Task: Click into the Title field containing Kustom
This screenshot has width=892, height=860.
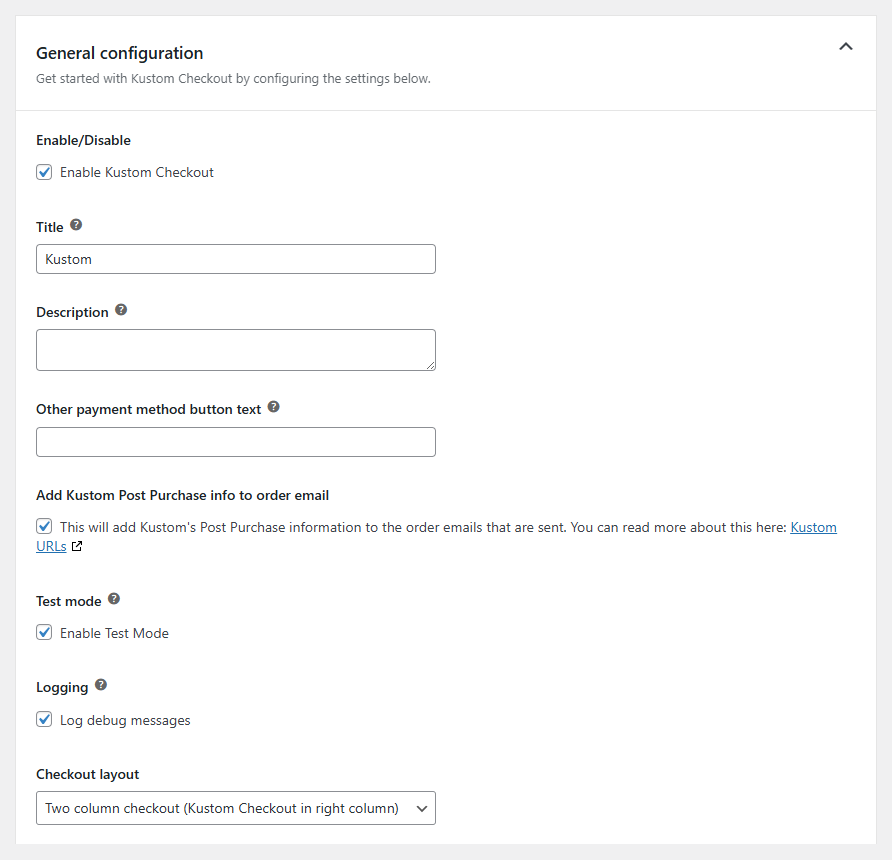Action: [235, 259]
